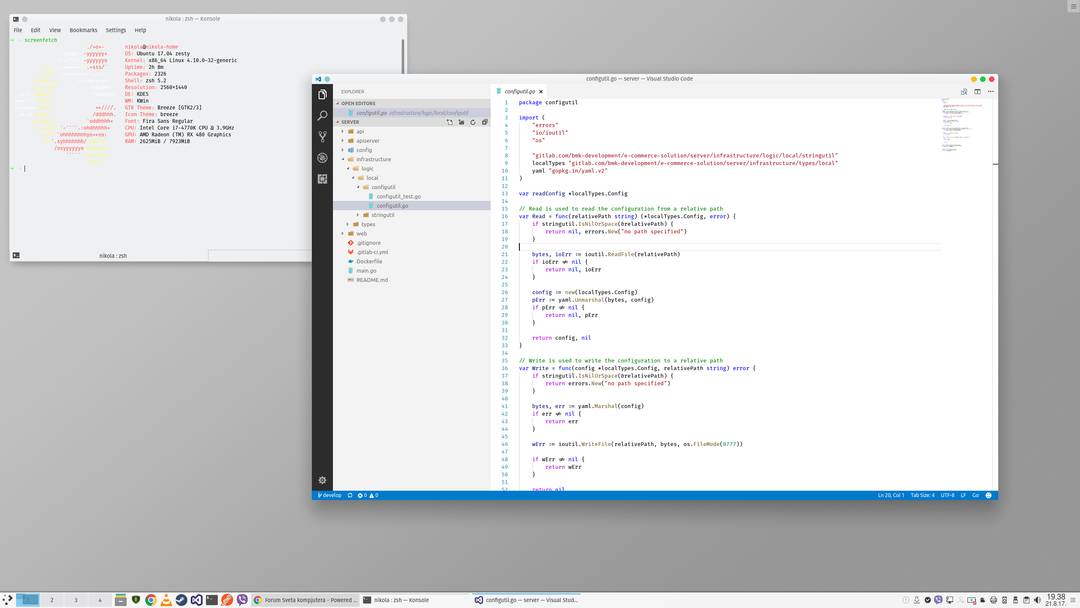
Task: Open the volume control from the system tray
Action: click(x=1037, y=600)
